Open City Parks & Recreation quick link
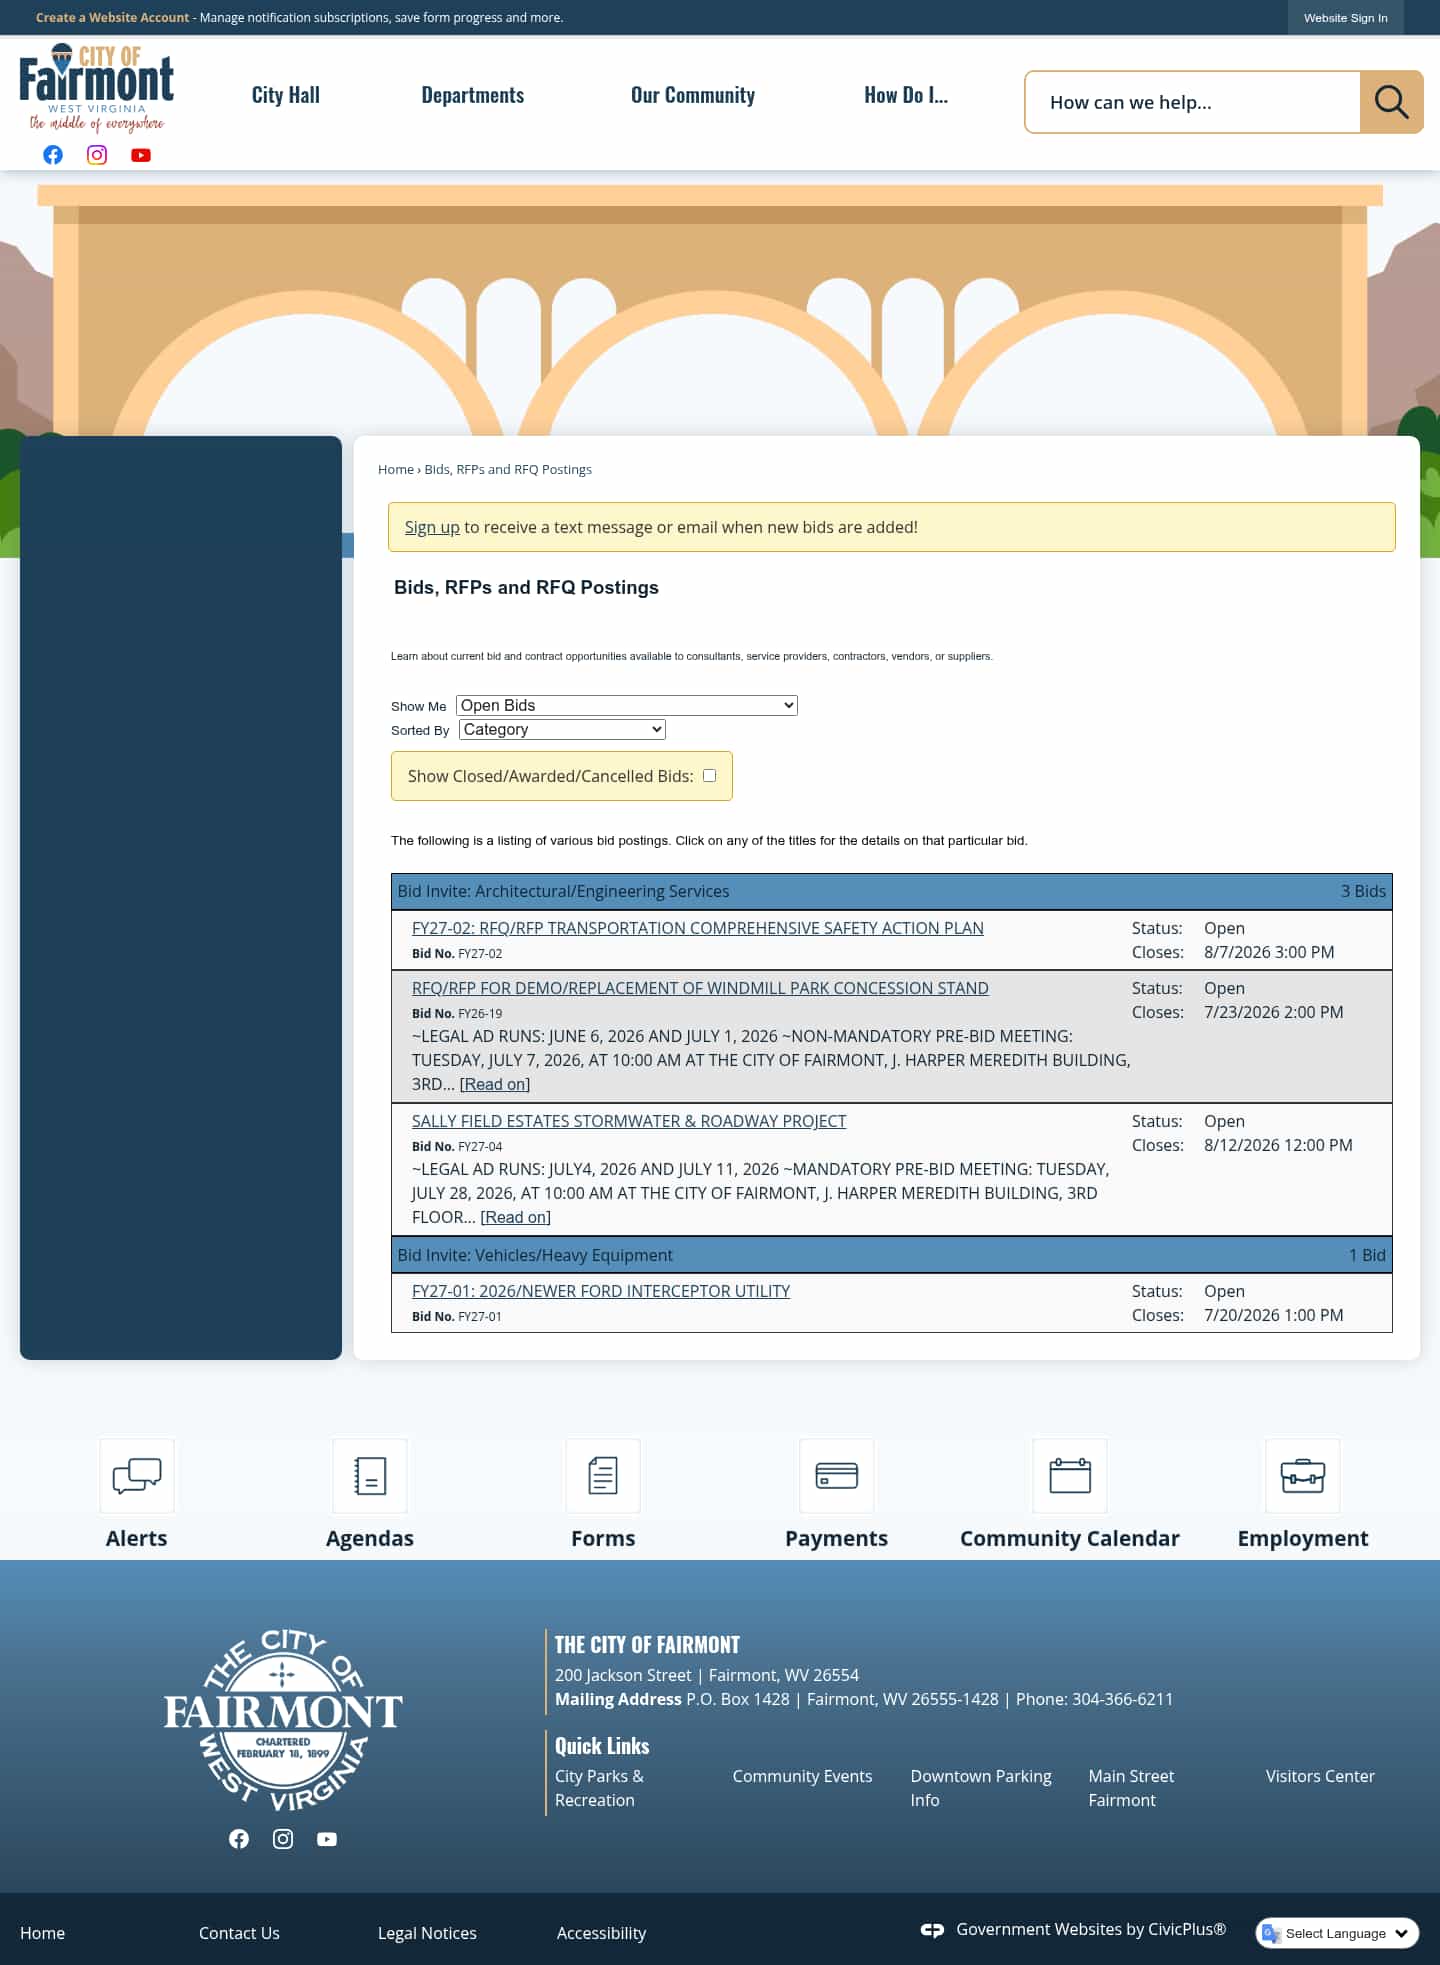 [600, 1788]
